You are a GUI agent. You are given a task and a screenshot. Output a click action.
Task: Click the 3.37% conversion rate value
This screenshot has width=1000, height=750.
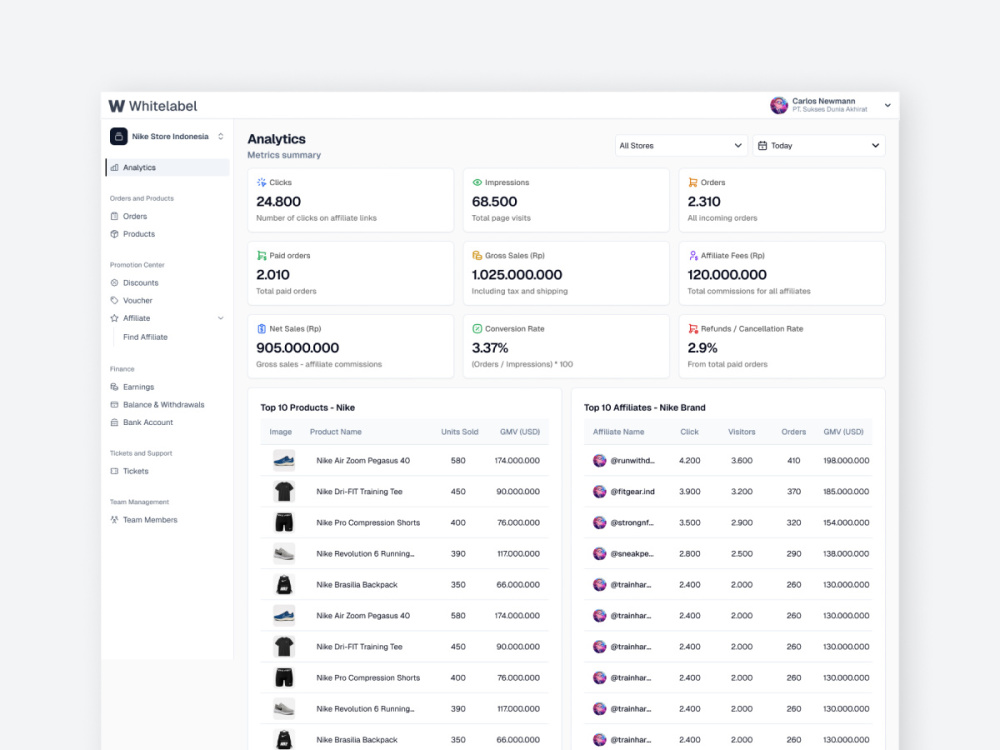click(x=490, y=348)
